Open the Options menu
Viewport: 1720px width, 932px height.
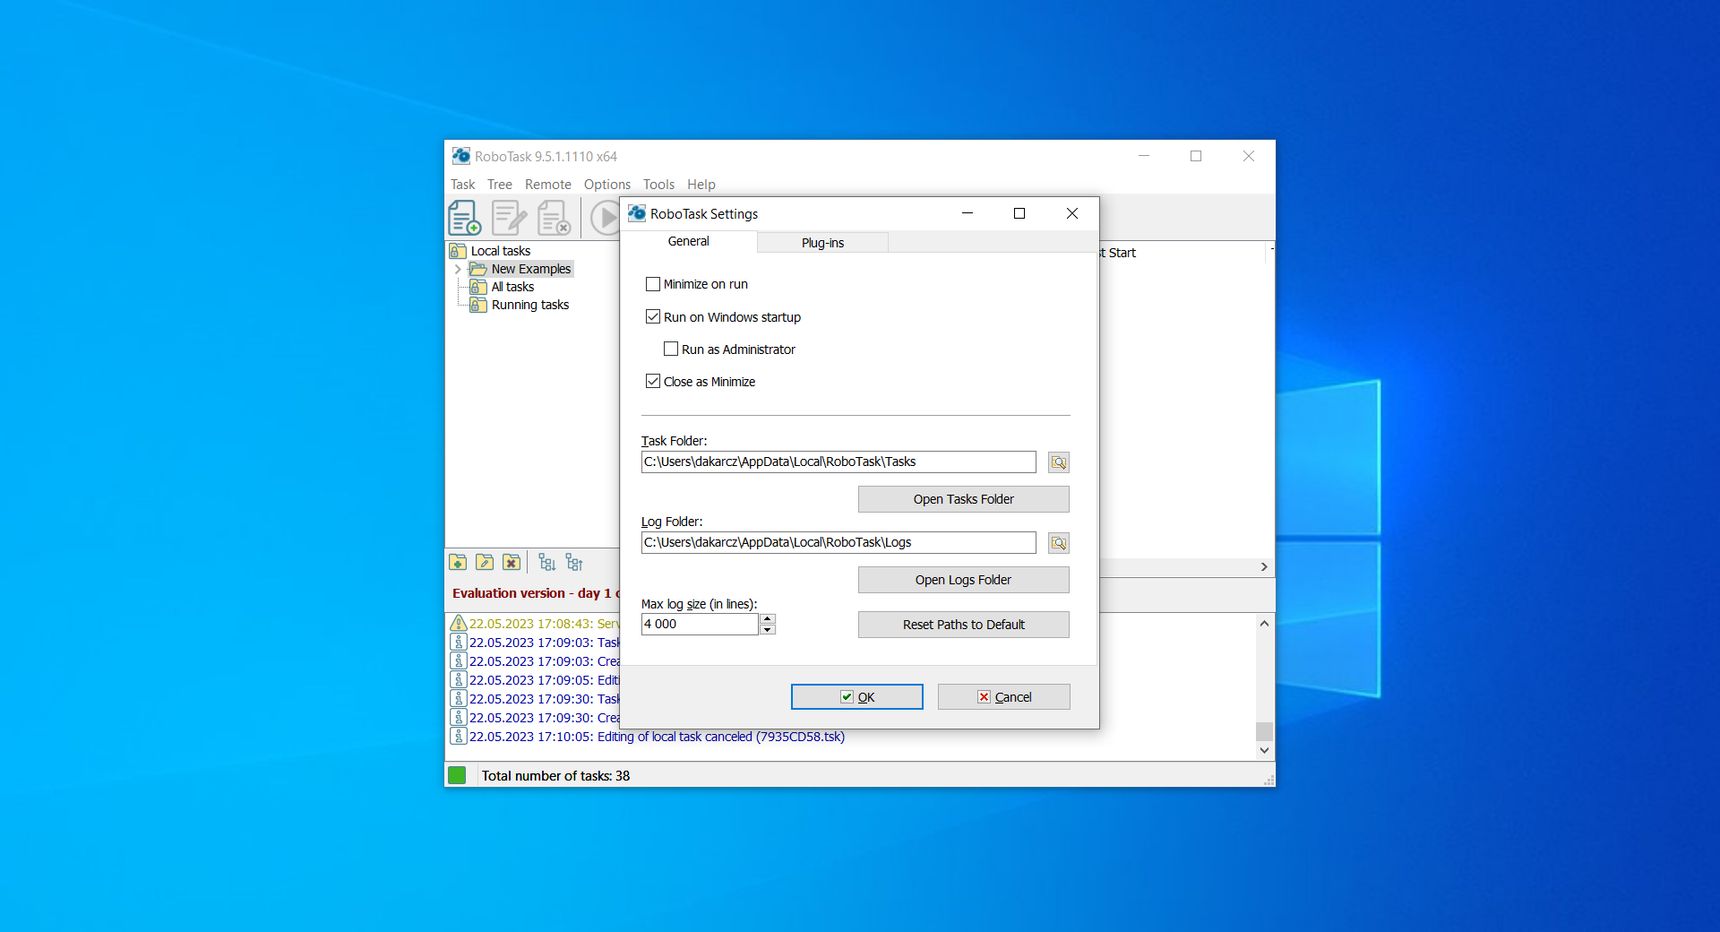tap(607, 184)
